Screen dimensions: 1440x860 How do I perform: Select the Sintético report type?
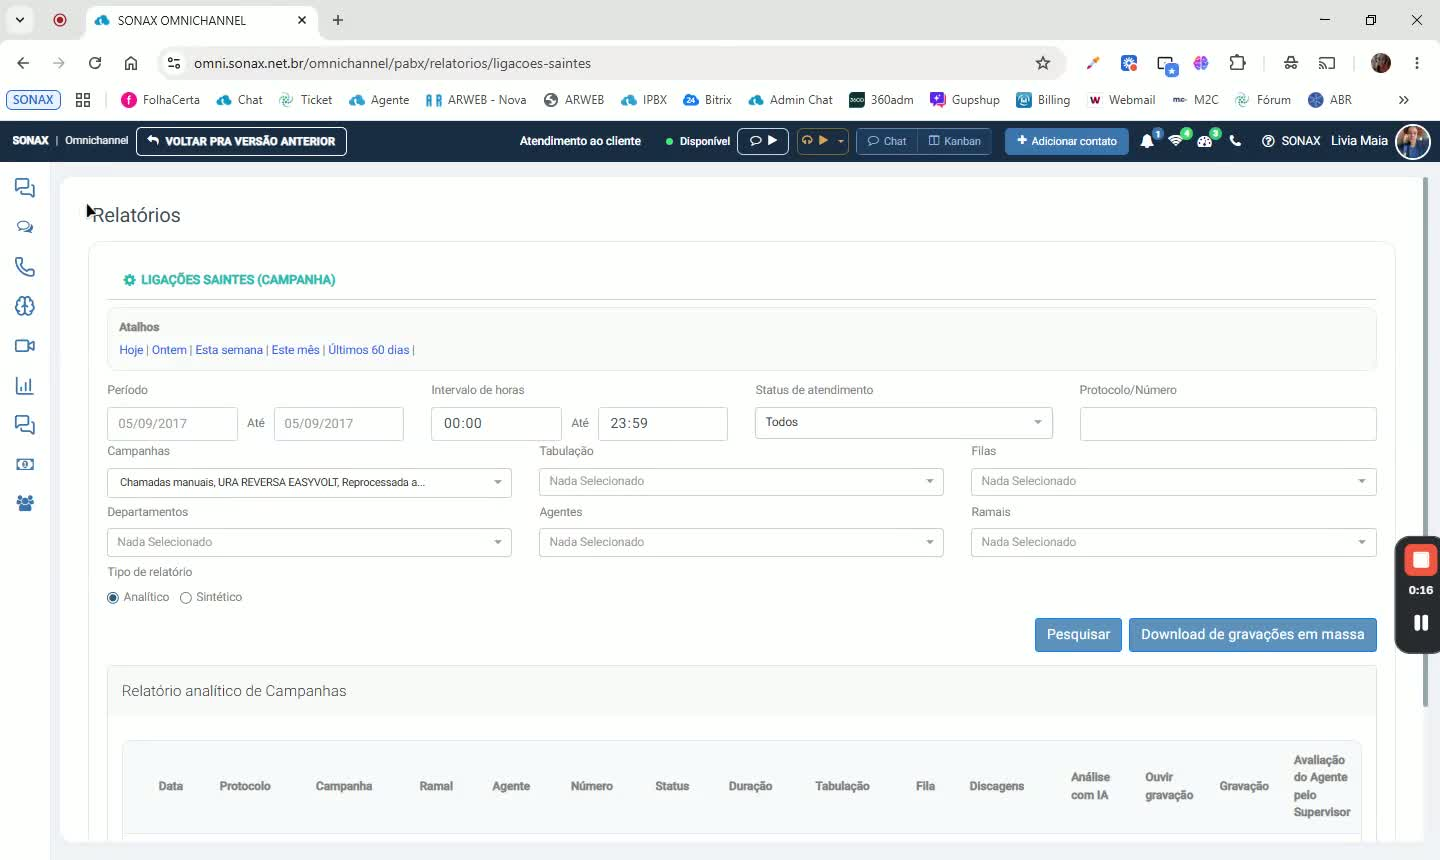[186, 597]
